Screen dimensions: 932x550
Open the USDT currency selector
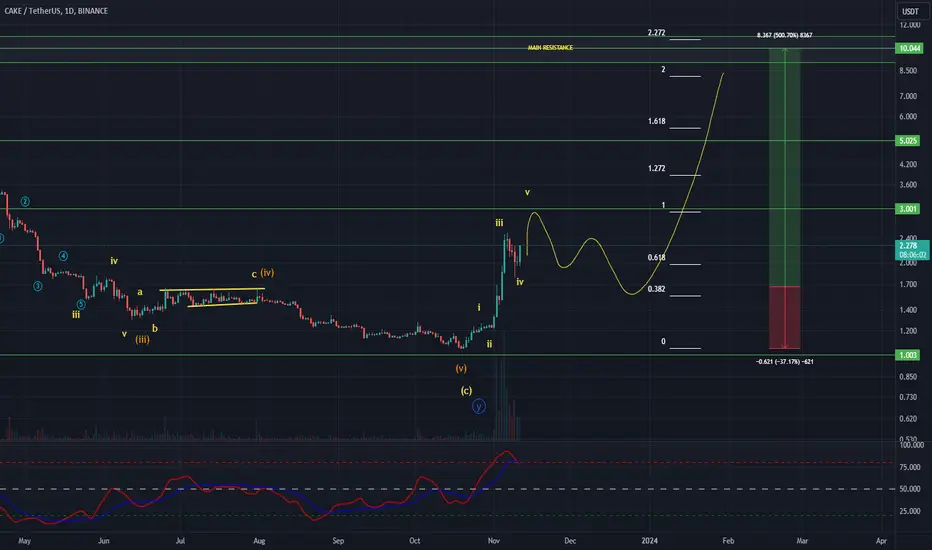point(910,11)
